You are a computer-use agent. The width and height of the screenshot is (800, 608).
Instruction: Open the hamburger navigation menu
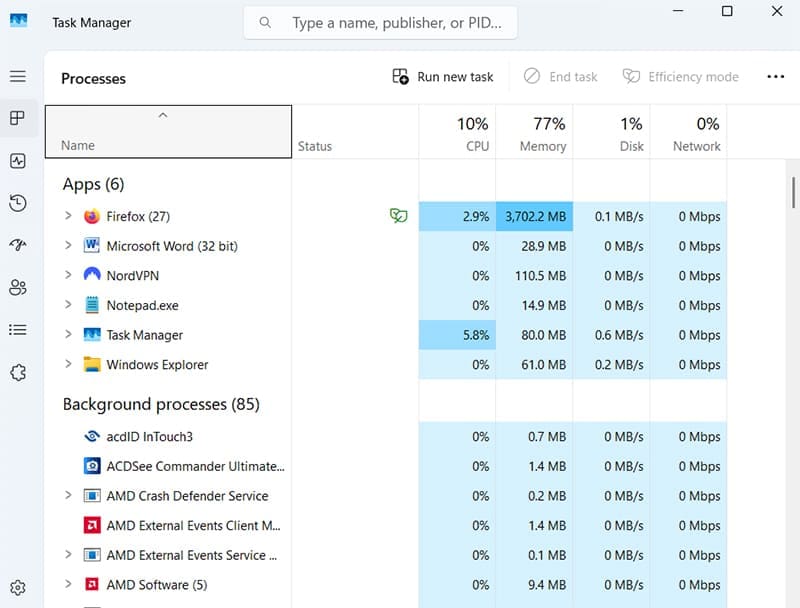click(17, 77)
